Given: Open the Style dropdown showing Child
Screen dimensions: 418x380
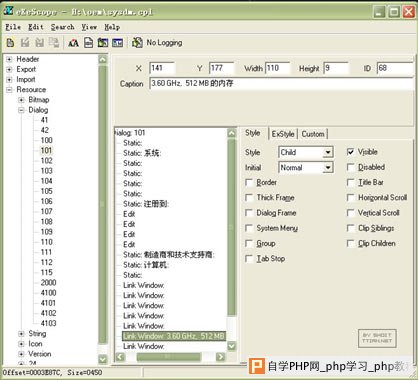Looking at the screenshot, I should pos(328,152).
